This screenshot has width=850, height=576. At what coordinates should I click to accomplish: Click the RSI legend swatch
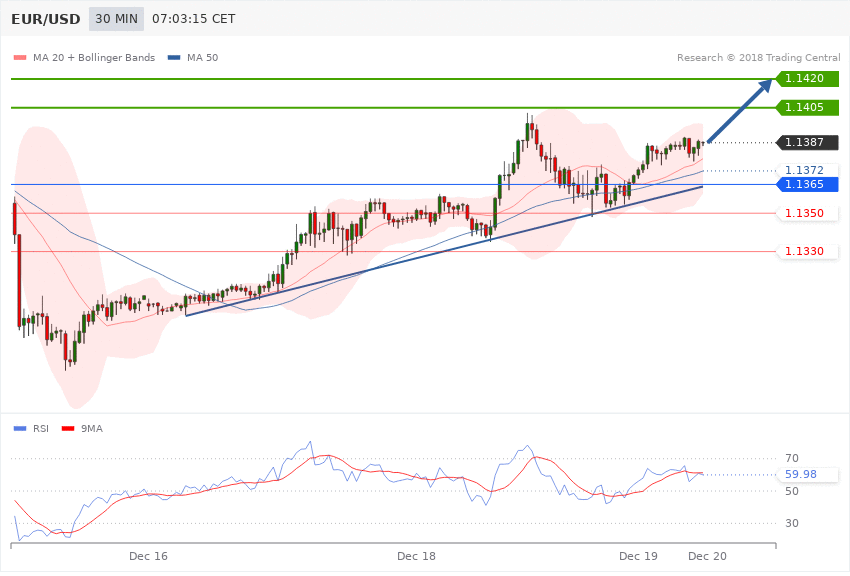pyautogui.click(x=20, y=429)
